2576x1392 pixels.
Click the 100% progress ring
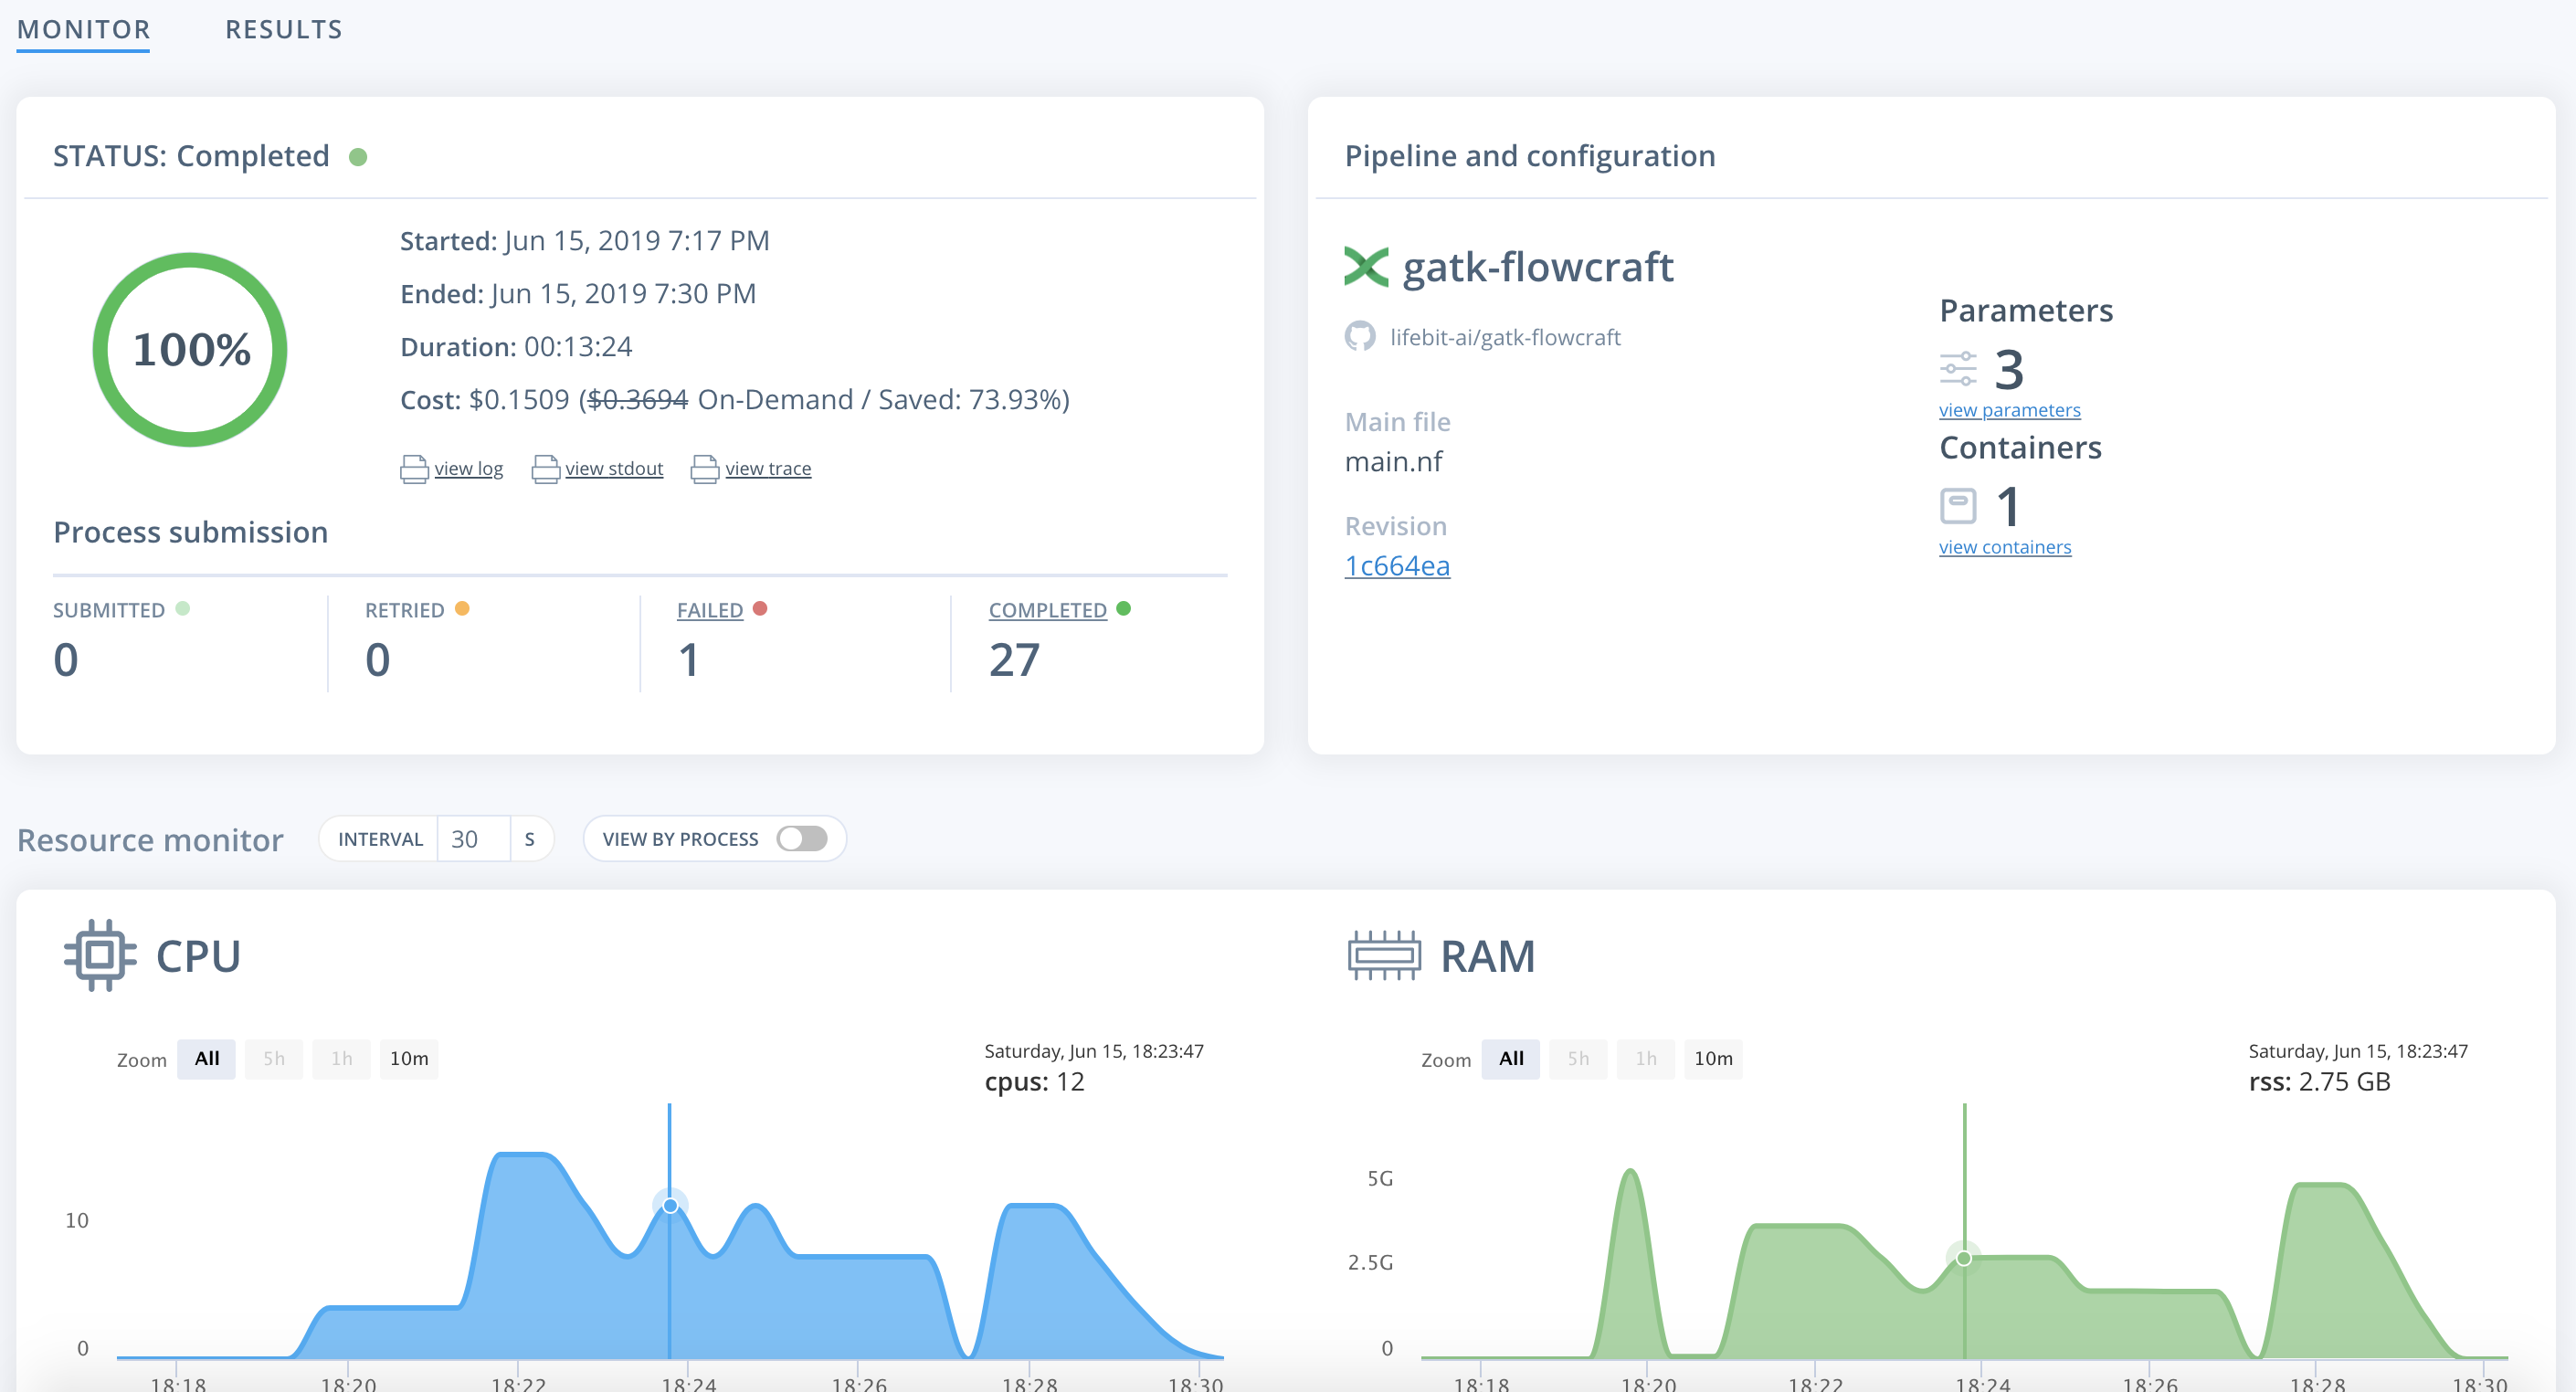(190, 350)
